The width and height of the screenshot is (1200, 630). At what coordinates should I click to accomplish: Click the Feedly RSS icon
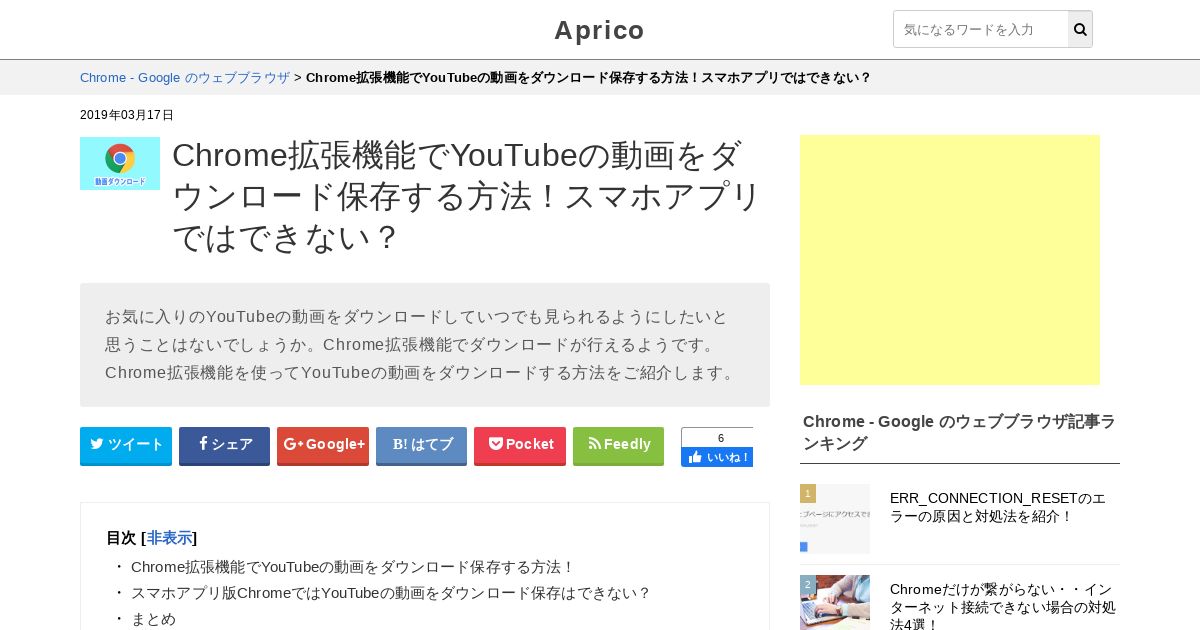tap(594, 444)
